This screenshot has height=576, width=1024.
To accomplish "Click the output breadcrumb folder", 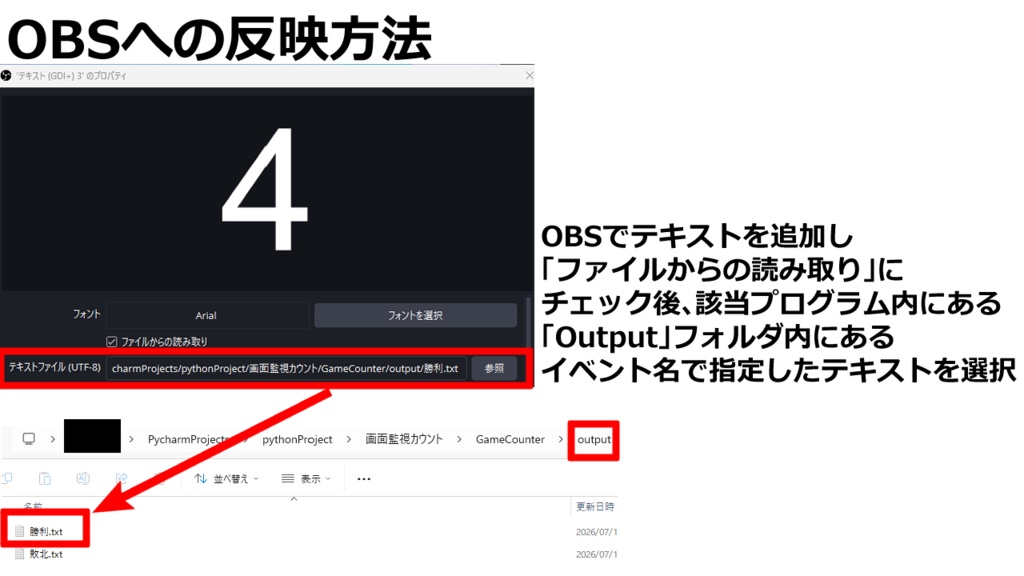I will click(x=594, y=440).
